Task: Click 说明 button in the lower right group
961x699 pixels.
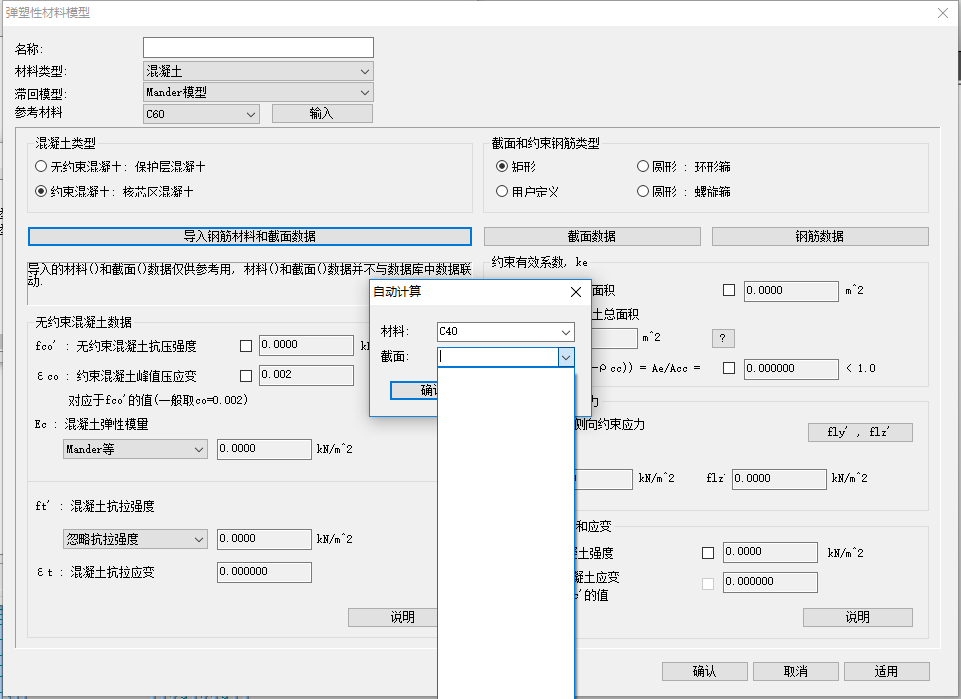Action: coord(858,618)
